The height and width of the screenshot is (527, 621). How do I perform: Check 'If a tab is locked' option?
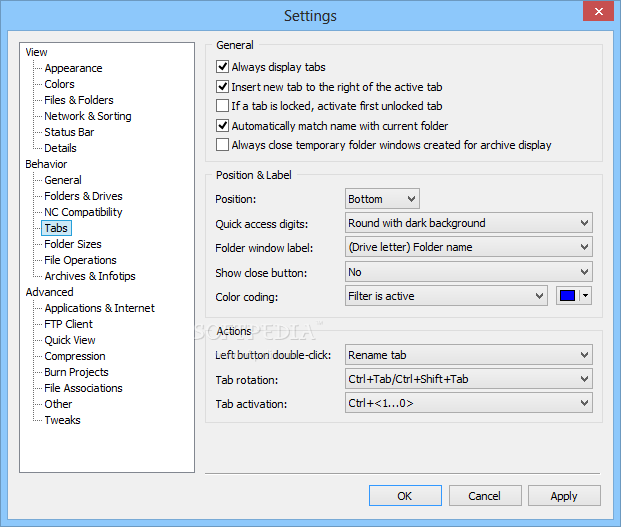coord(222,106)
